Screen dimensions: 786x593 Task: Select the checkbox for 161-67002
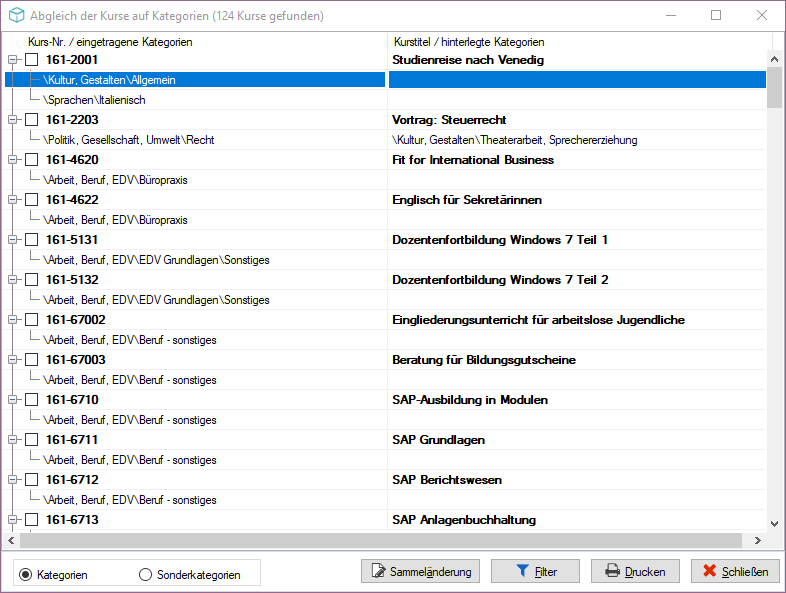(32, 320)
